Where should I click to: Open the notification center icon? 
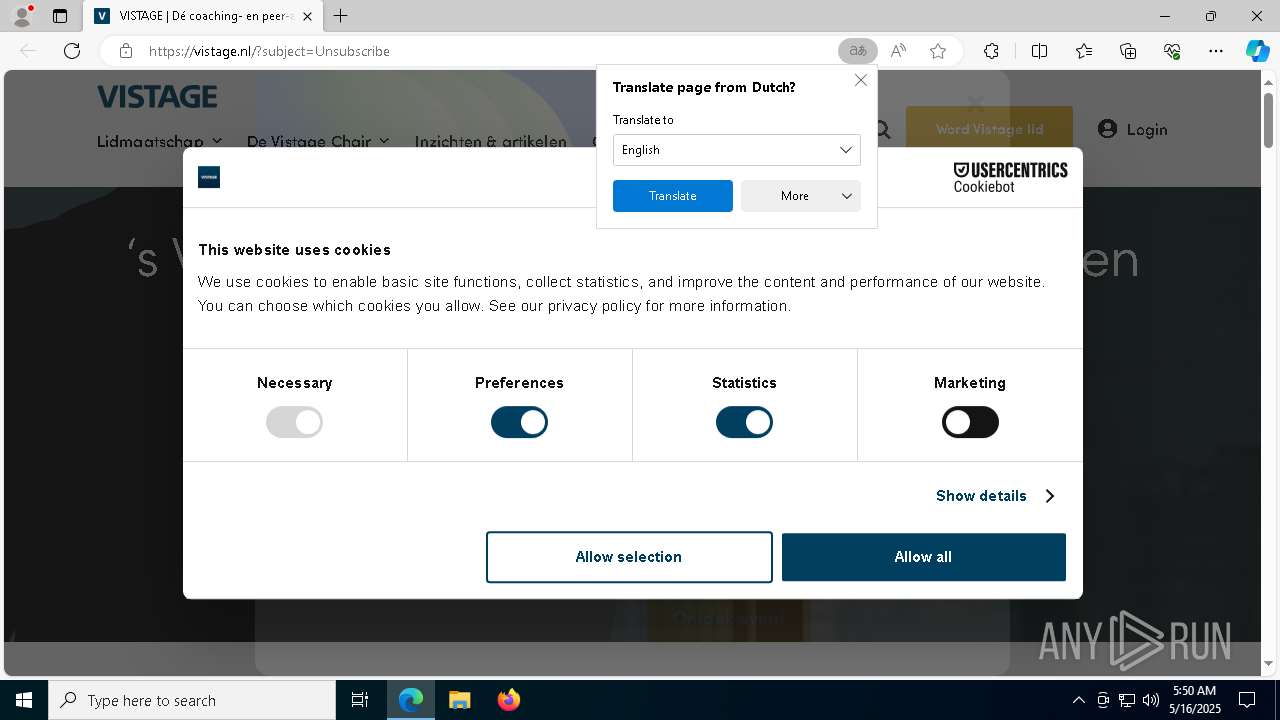pos(1247,700)
